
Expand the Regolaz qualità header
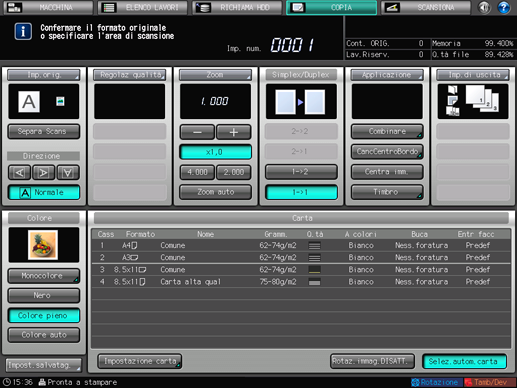pos(129,75)
